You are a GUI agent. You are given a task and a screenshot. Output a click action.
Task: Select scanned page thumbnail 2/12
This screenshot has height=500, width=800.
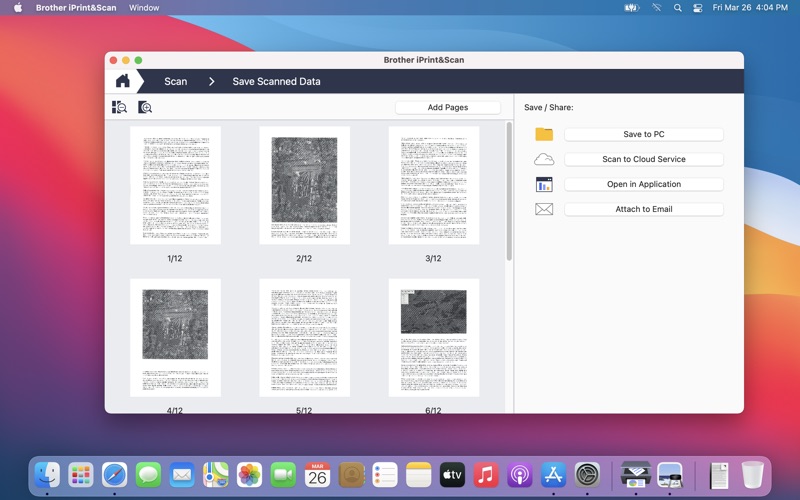point(305,185)
